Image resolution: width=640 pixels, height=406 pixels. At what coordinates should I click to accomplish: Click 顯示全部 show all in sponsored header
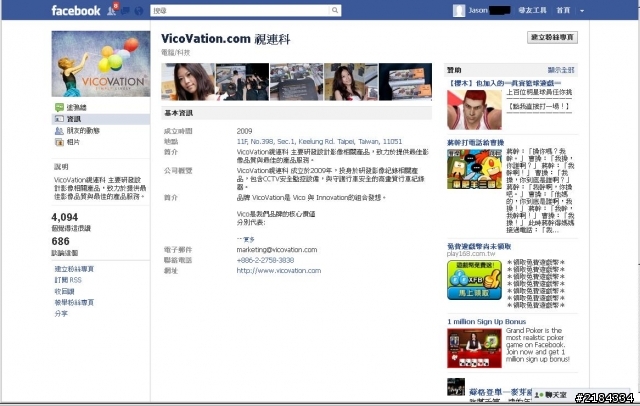[561, 70]
